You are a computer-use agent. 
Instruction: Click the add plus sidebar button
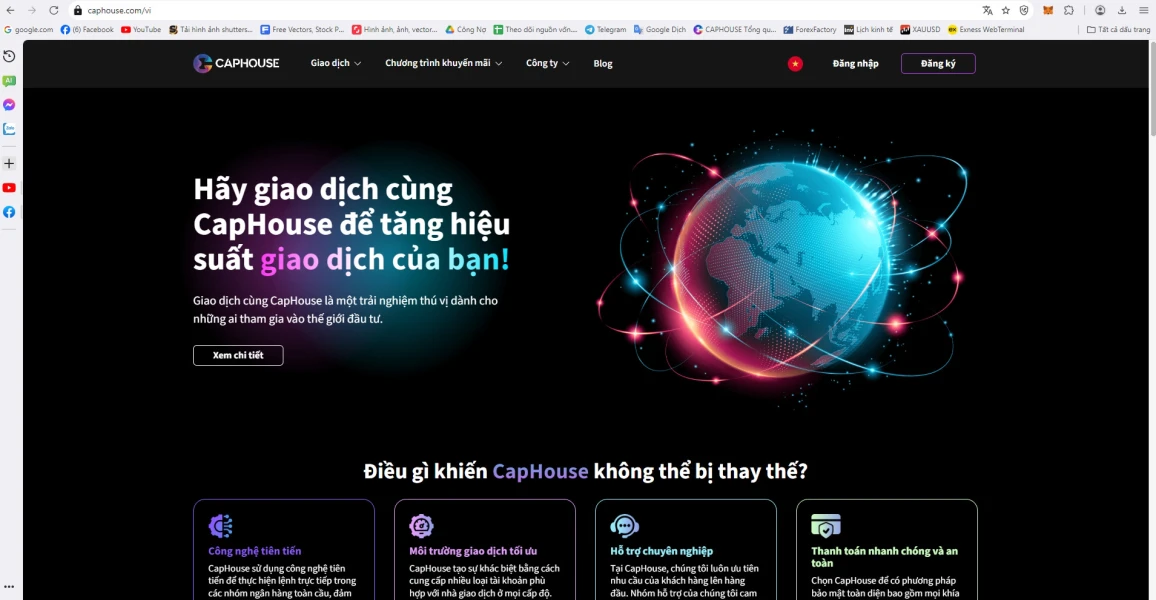click(9, 163)
